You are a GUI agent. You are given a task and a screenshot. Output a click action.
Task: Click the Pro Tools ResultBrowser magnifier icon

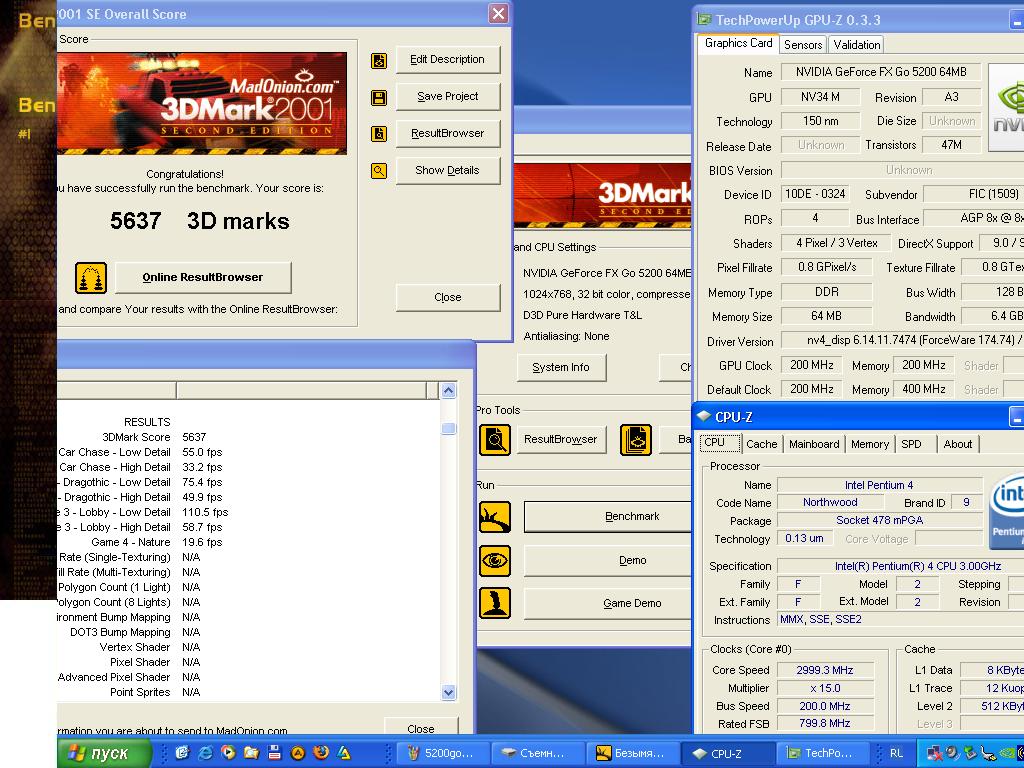tap(495, 440)
